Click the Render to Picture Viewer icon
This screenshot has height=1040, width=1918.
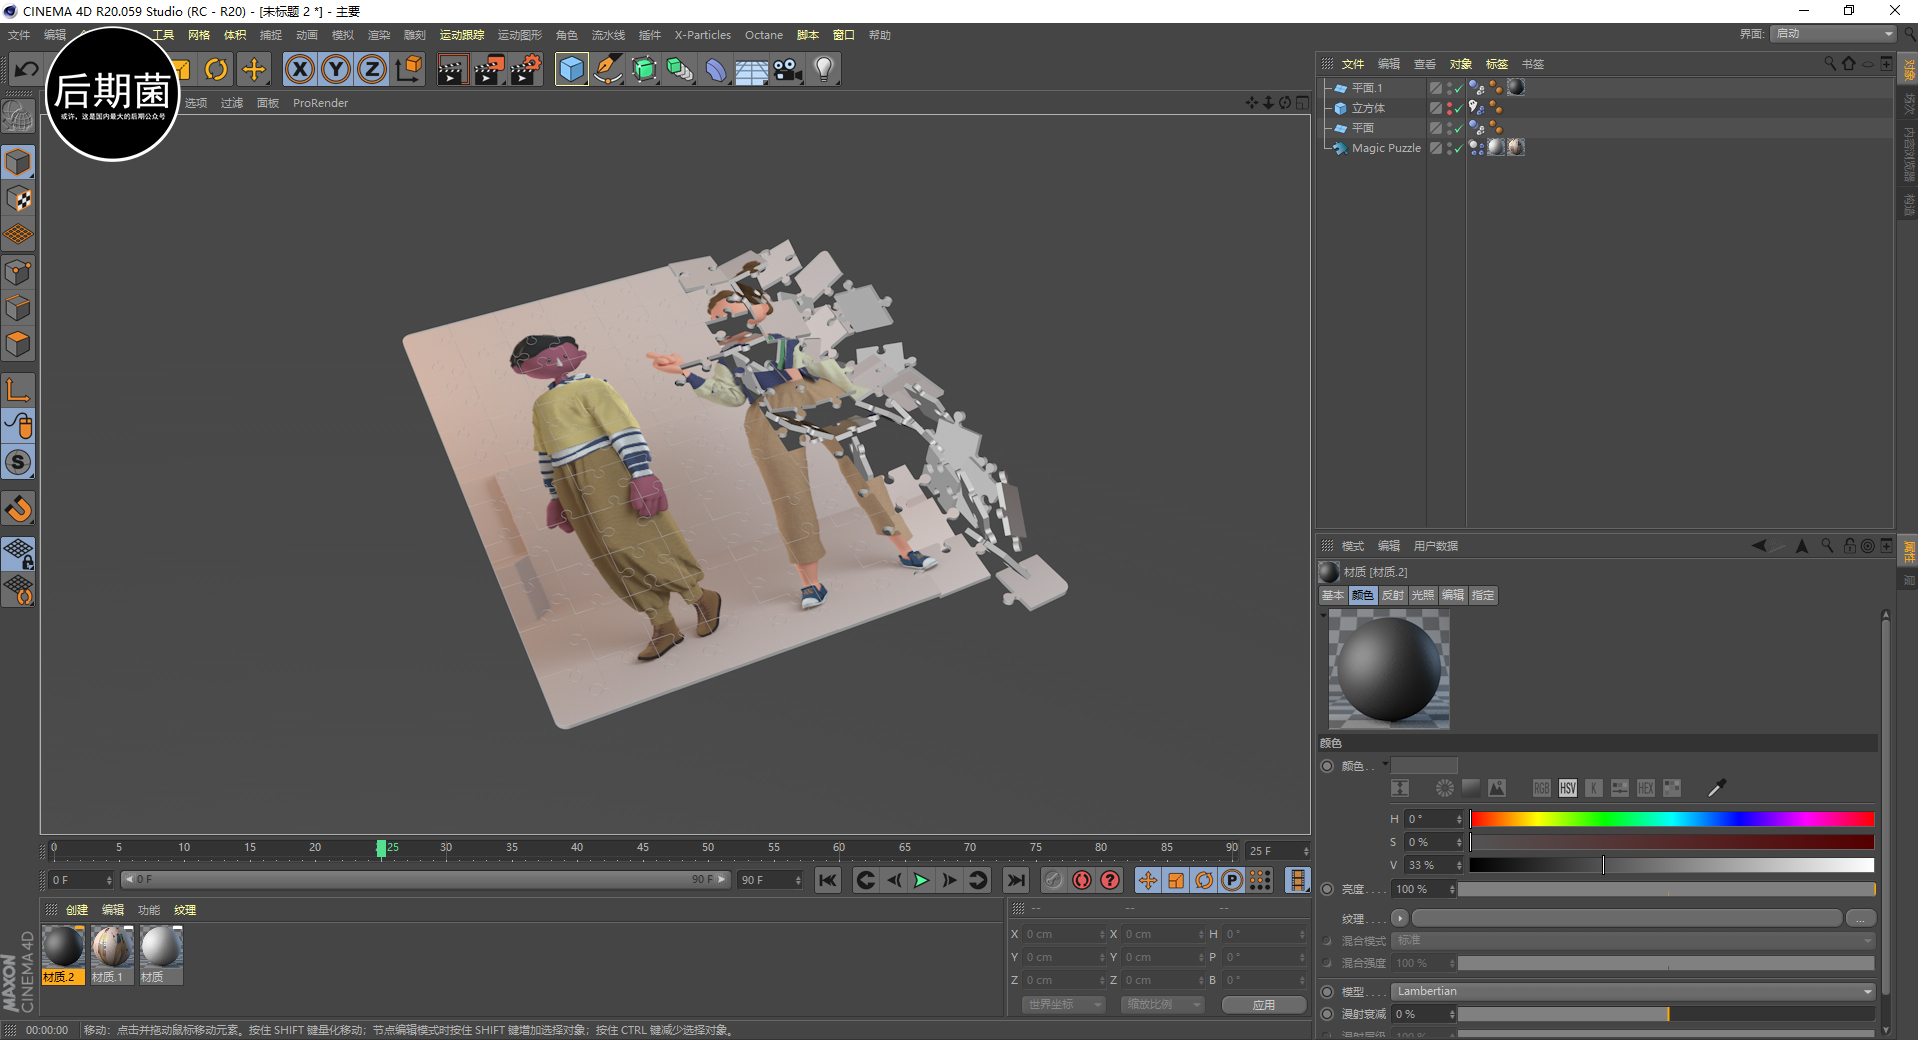[489, 69]
